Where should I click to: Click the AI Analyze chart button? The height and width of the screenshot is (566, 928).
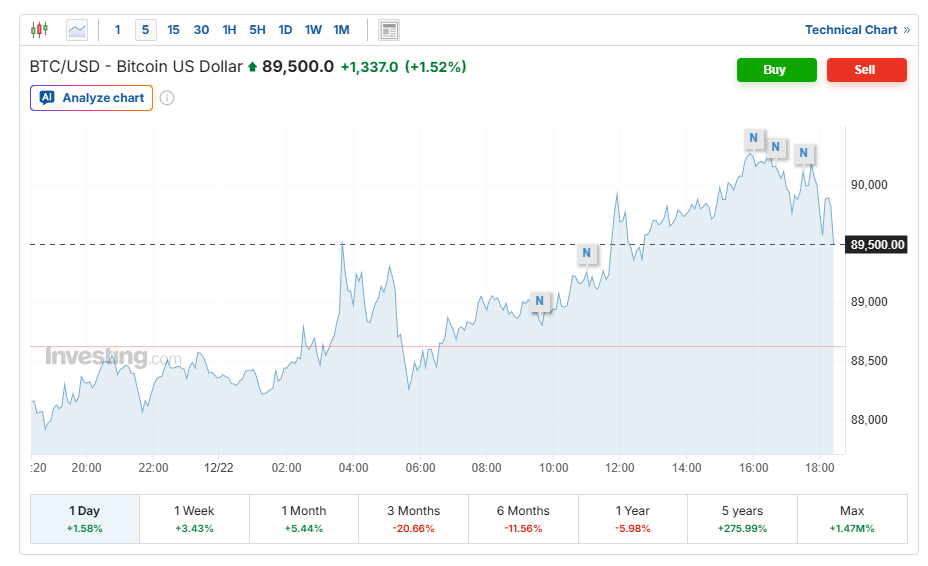click(x=92, y=98)
